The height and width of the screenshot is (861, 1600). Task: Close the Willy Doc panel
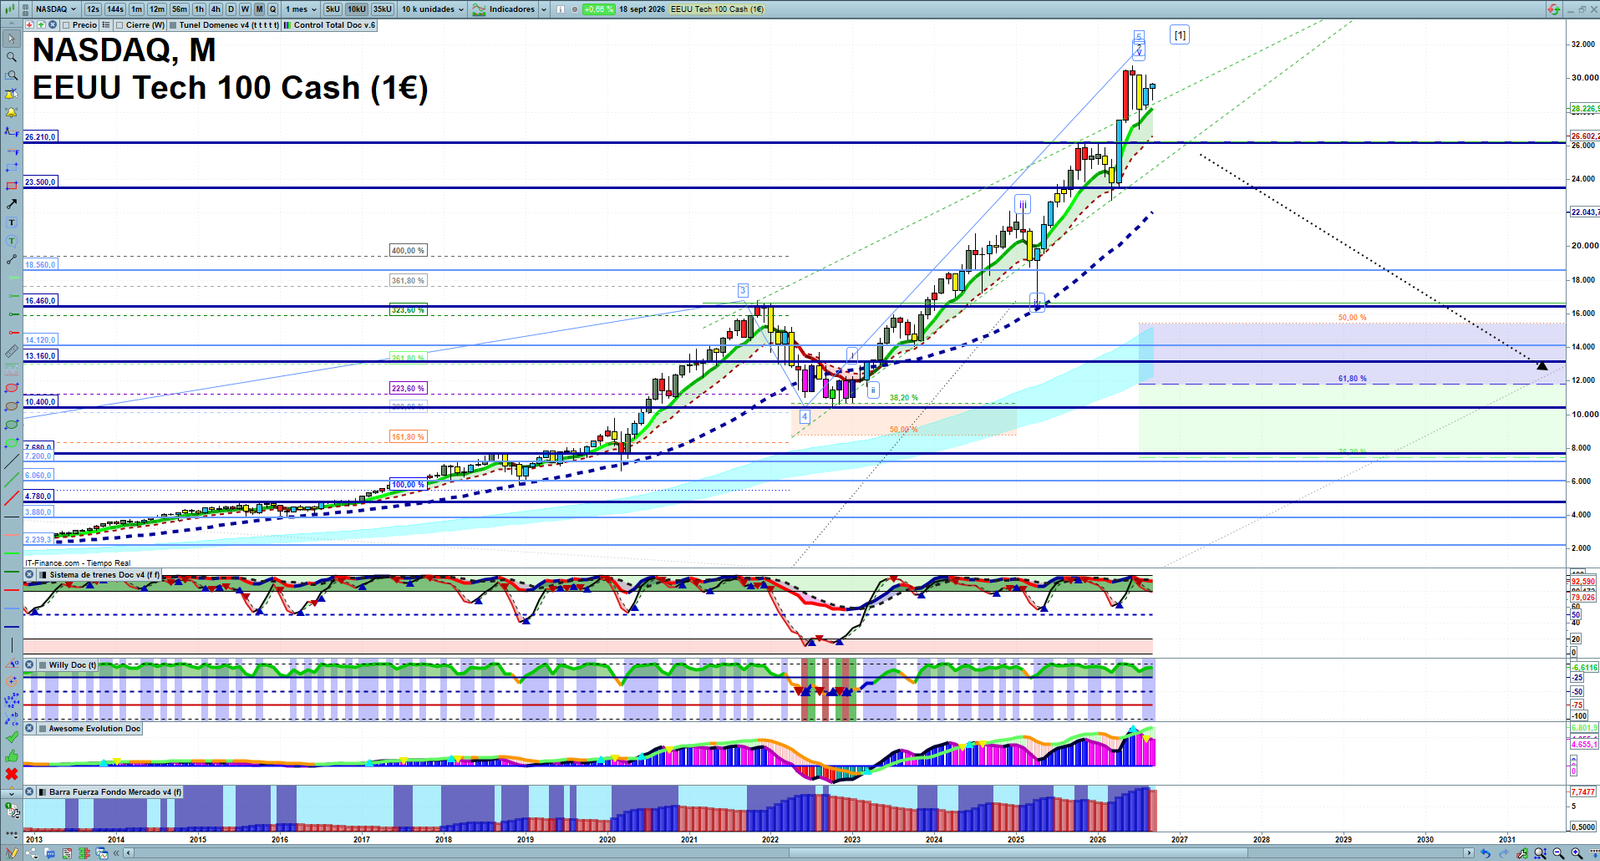(30, 665)
